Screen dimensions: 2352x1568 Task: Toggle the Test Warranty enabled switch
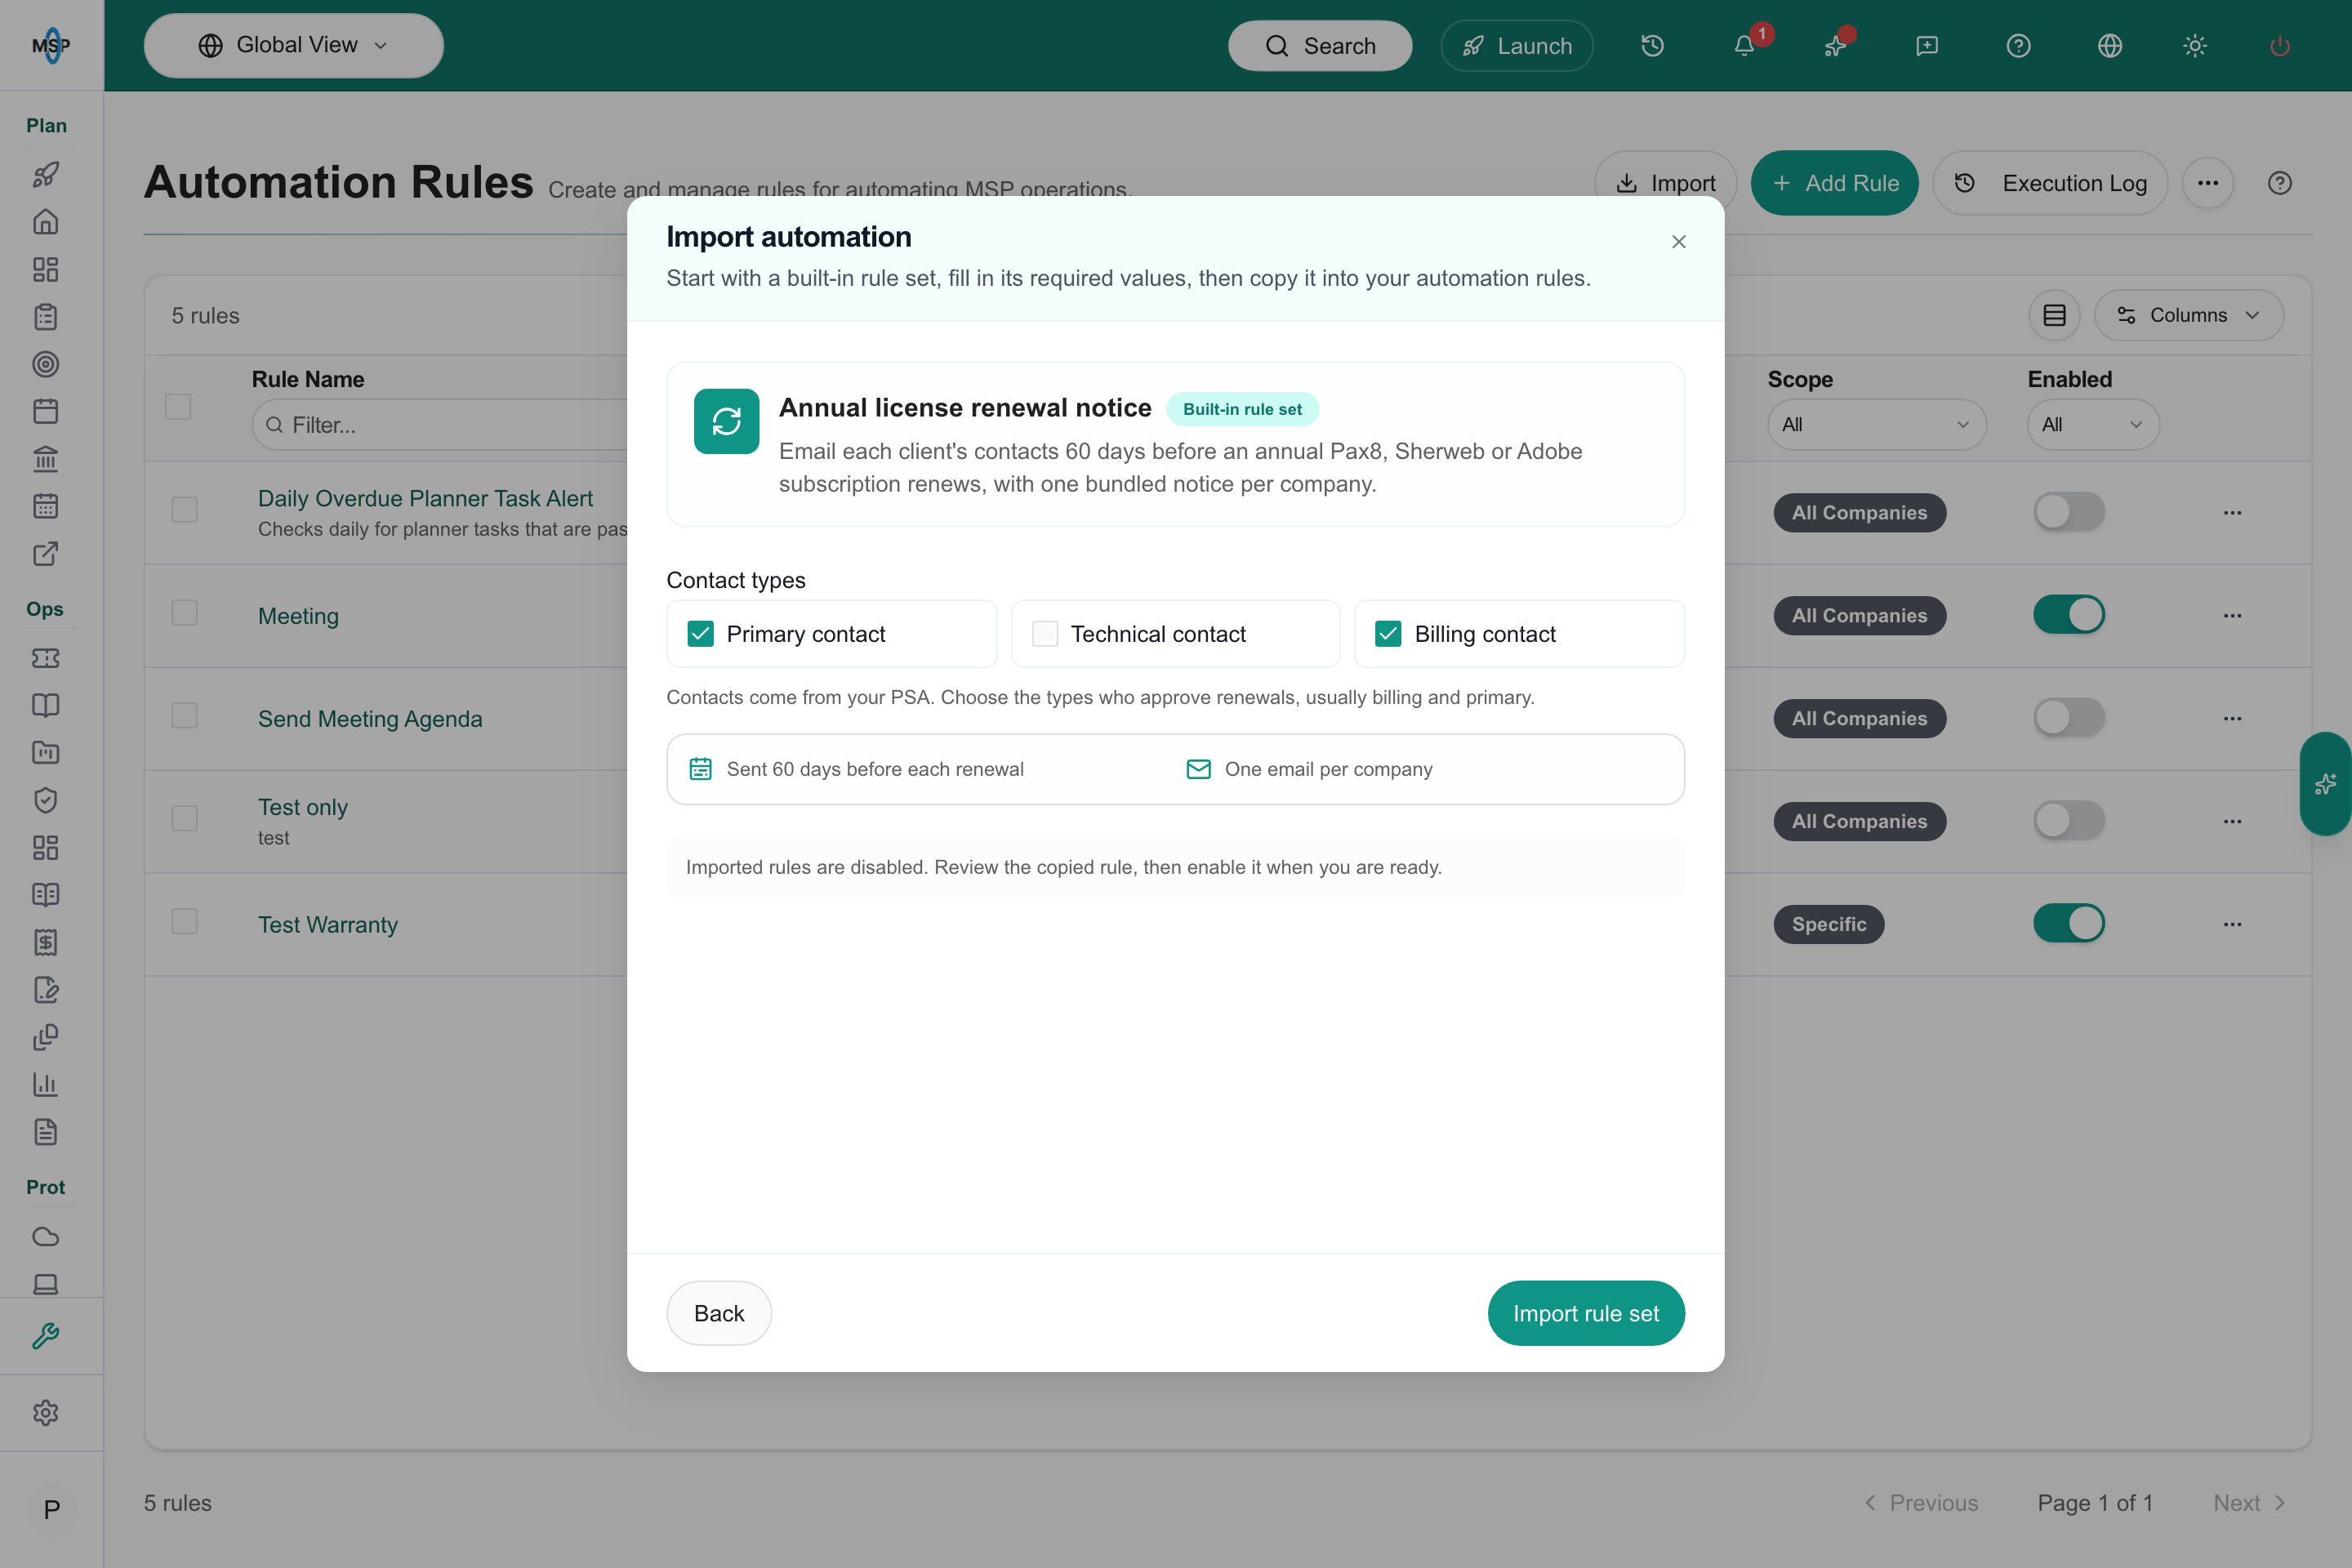click(2069, 924)
